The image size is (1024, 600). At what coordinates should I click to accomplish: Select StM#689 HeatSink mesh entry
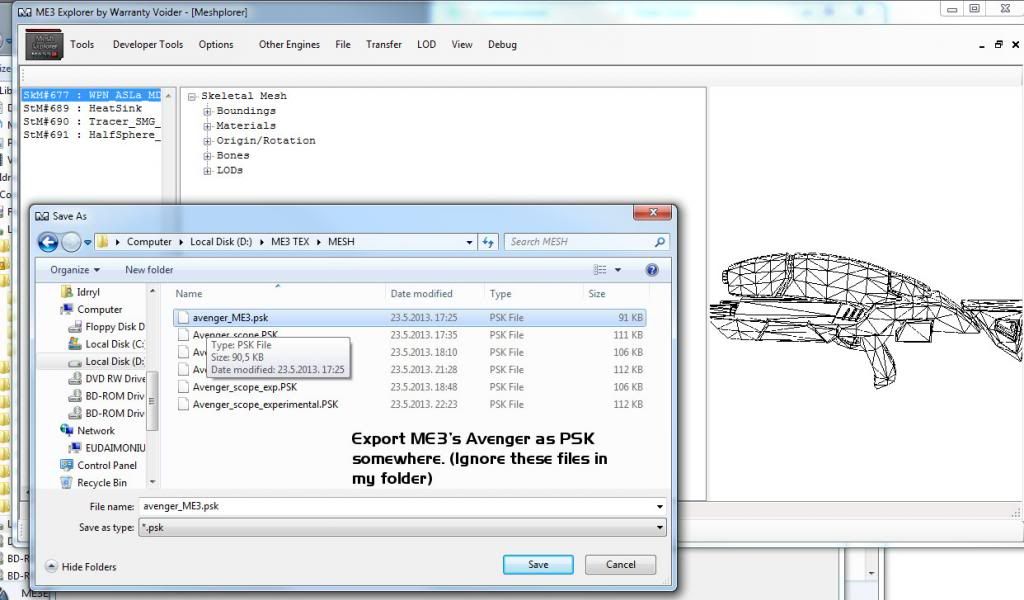pyautogui.click(x=82, y=108)
